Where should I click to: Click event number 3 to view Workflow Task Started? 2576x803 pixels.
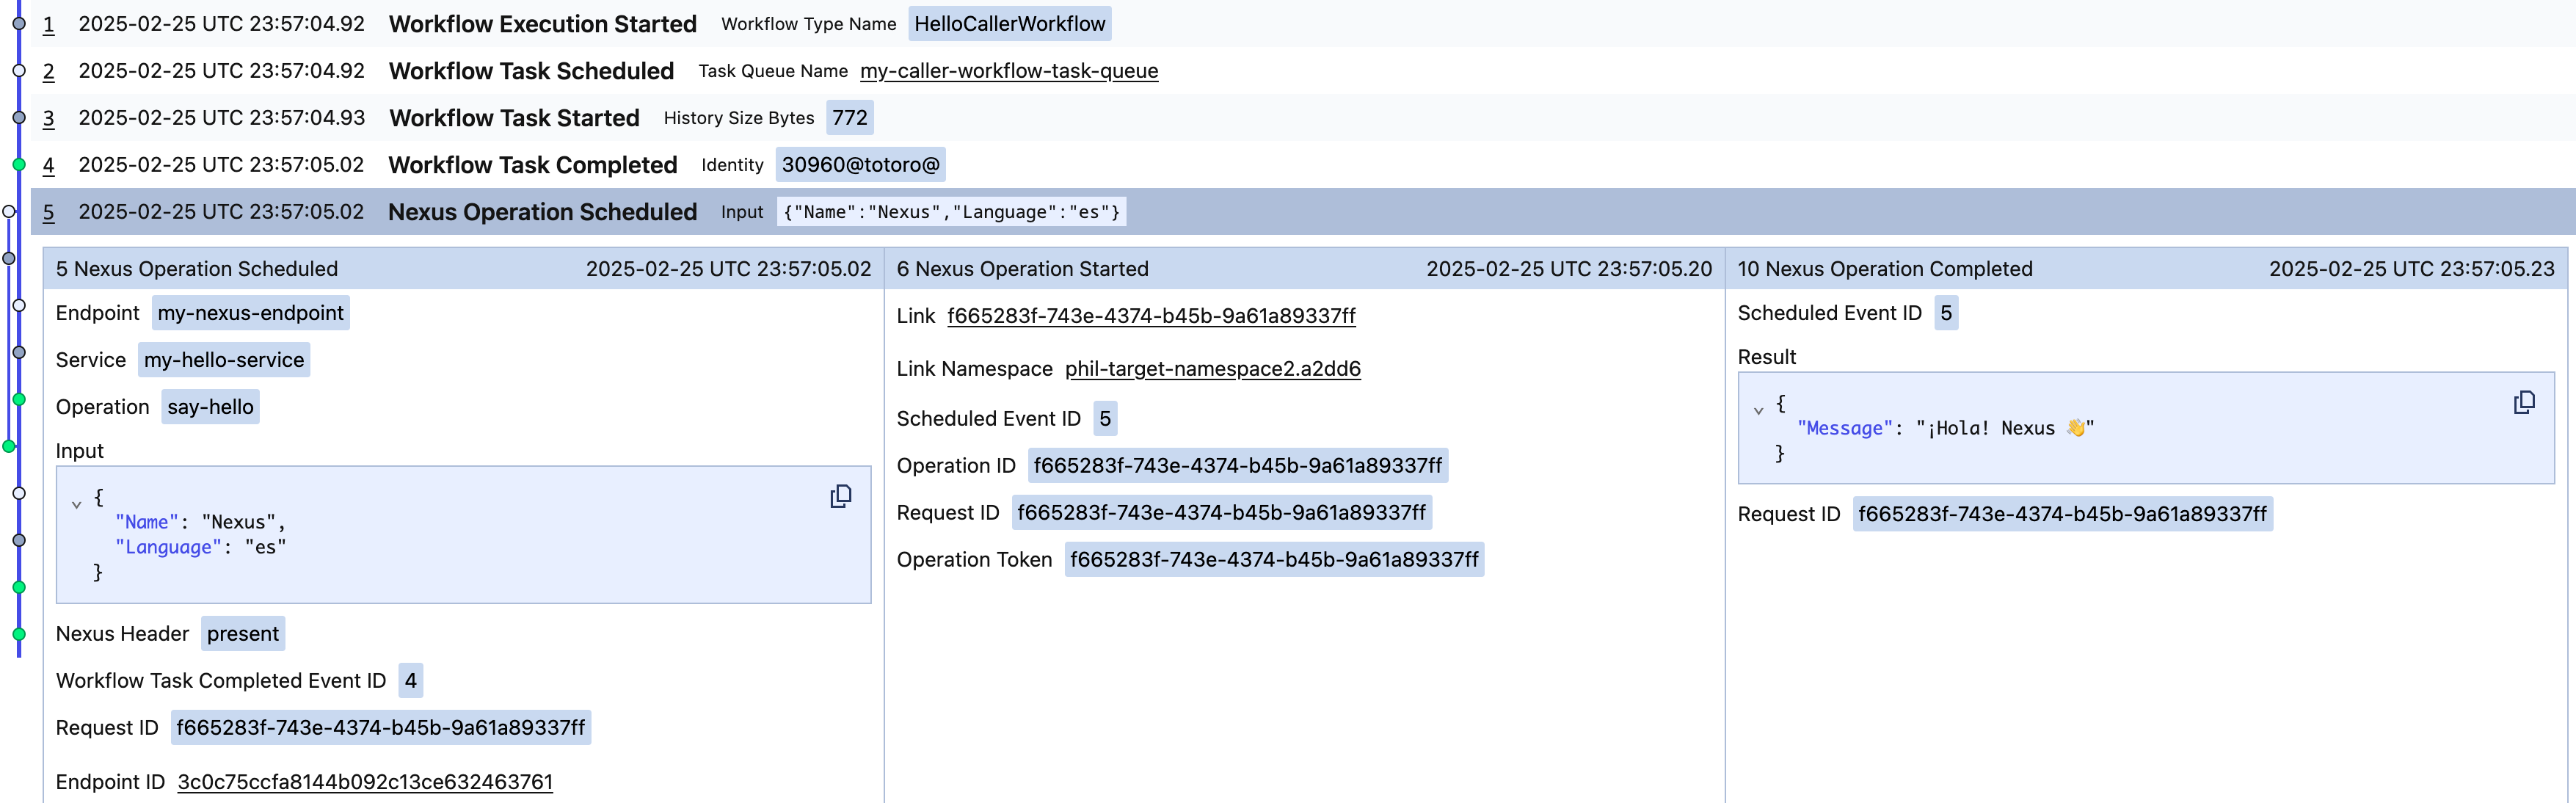click(48, 118)
